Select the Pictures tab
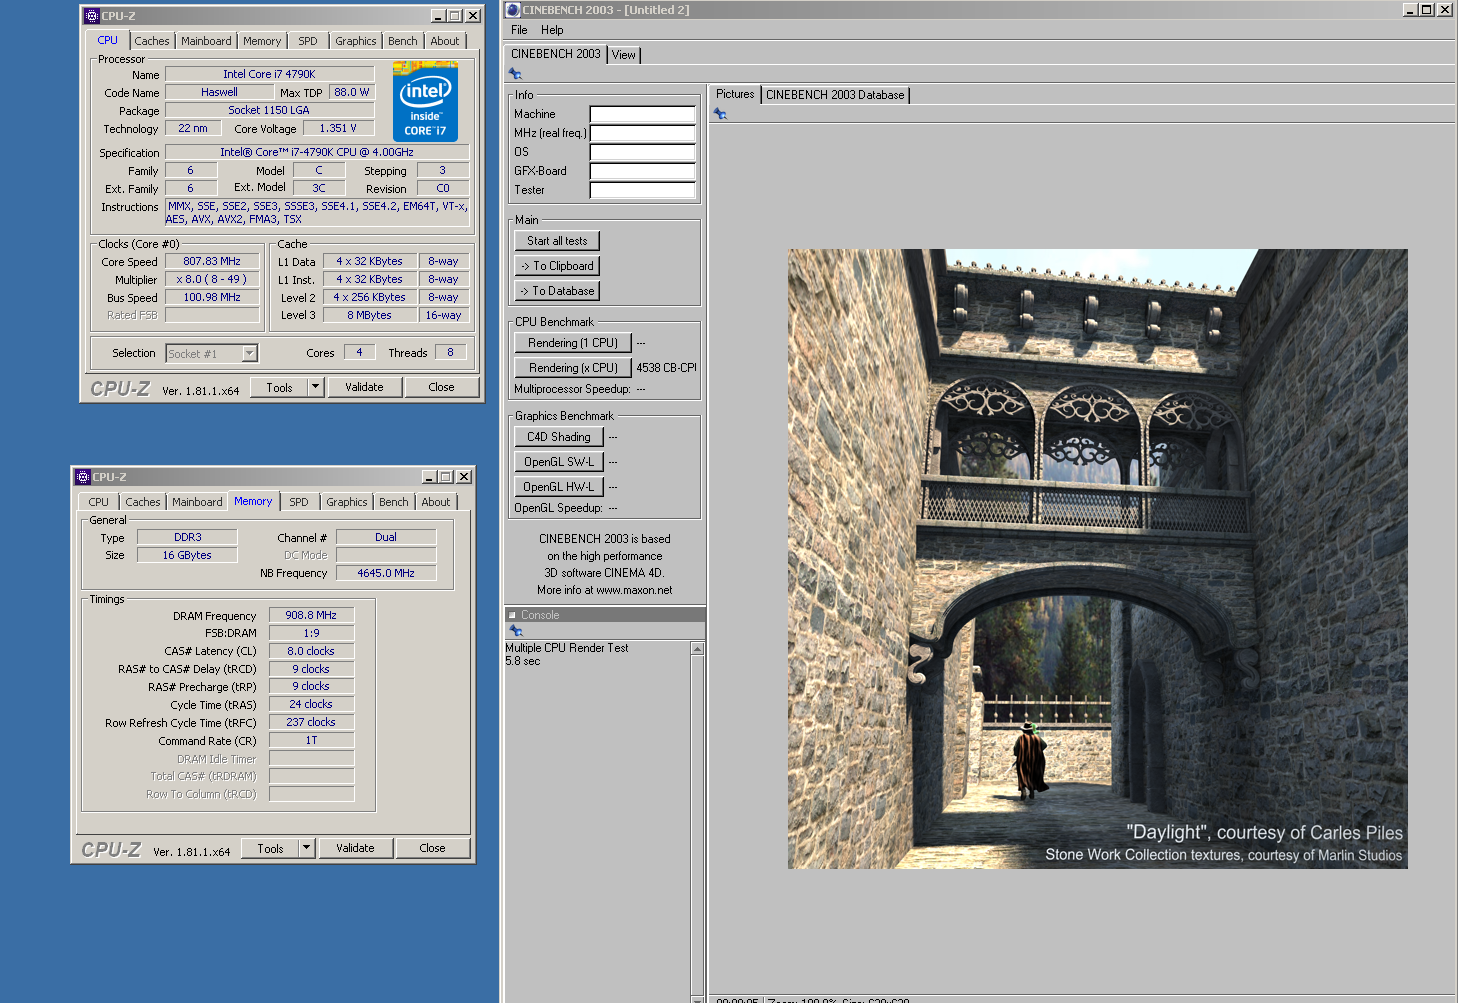The width and height of the screenshot is (1458, 1003). (735, 94)
